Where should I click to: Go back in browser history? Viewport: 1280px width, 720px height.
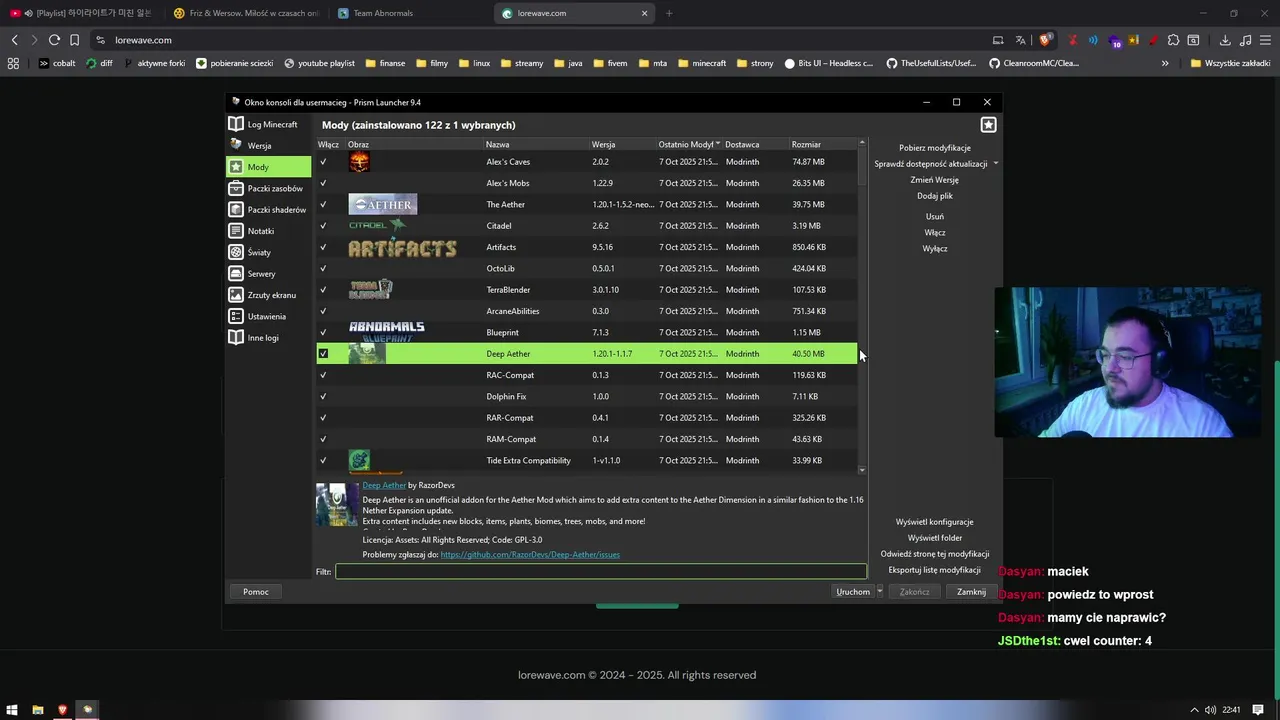14,40
